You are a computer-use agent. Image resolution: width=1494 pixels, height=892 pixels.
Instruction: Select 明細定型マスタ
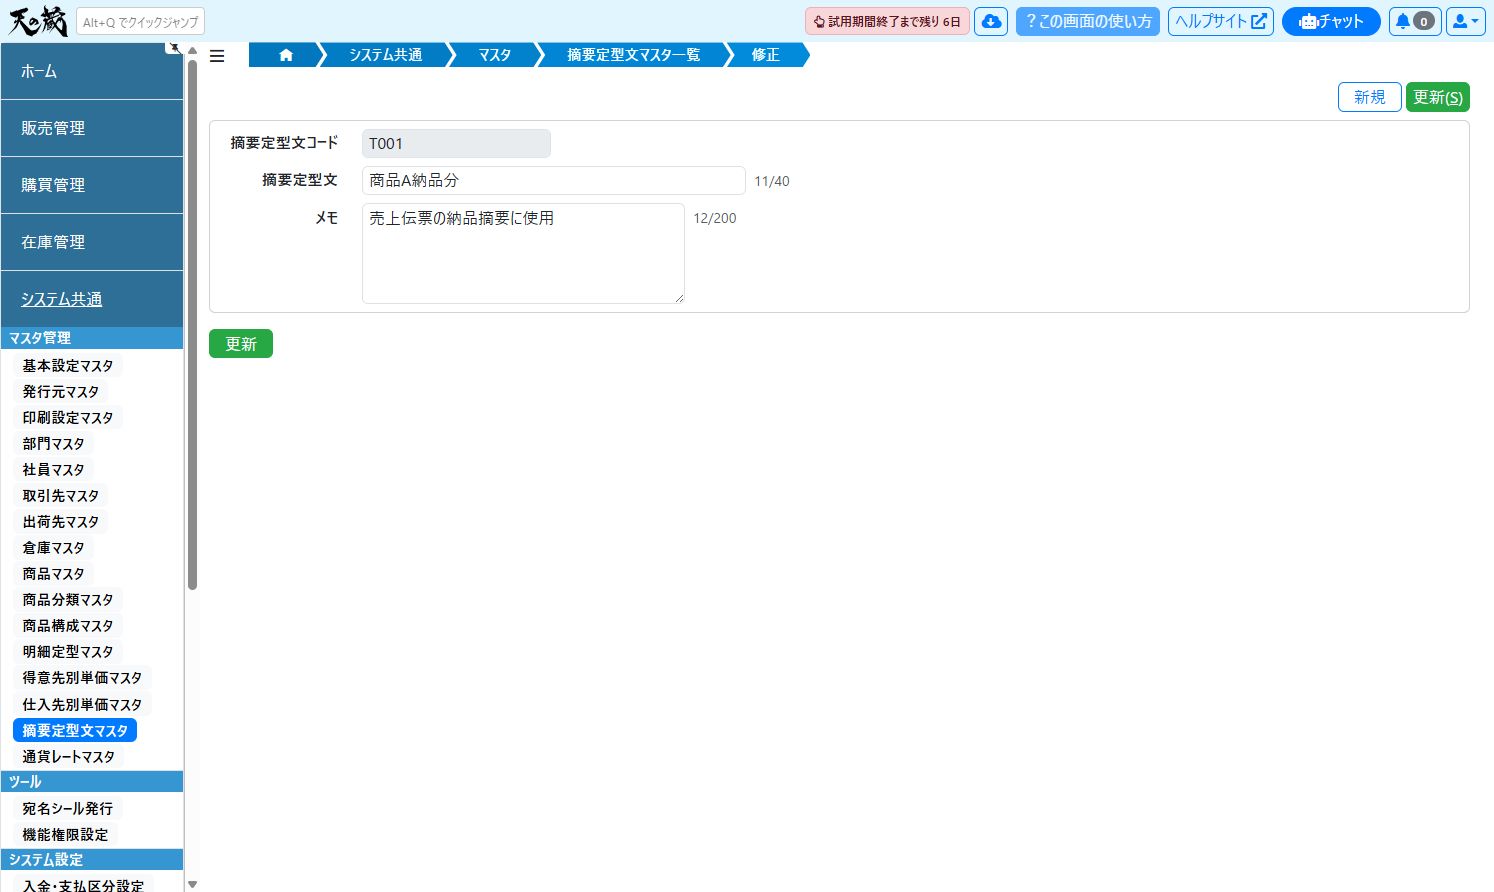(68, 652)
